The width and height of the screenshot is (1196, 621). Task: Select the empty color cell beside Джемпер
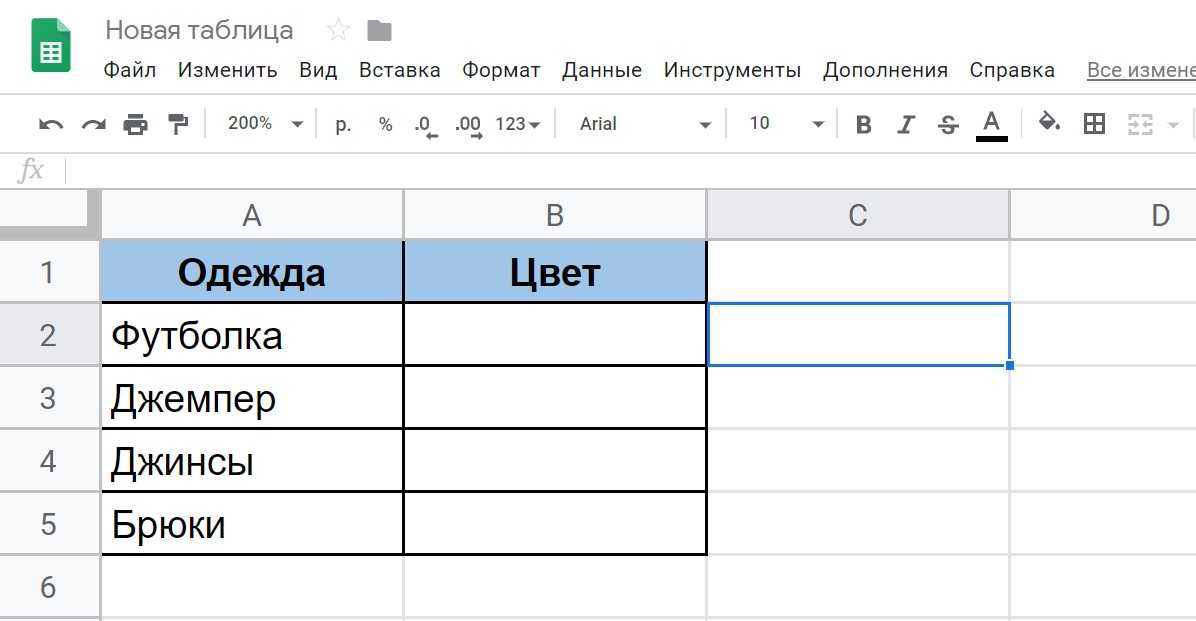coord(555,397)
